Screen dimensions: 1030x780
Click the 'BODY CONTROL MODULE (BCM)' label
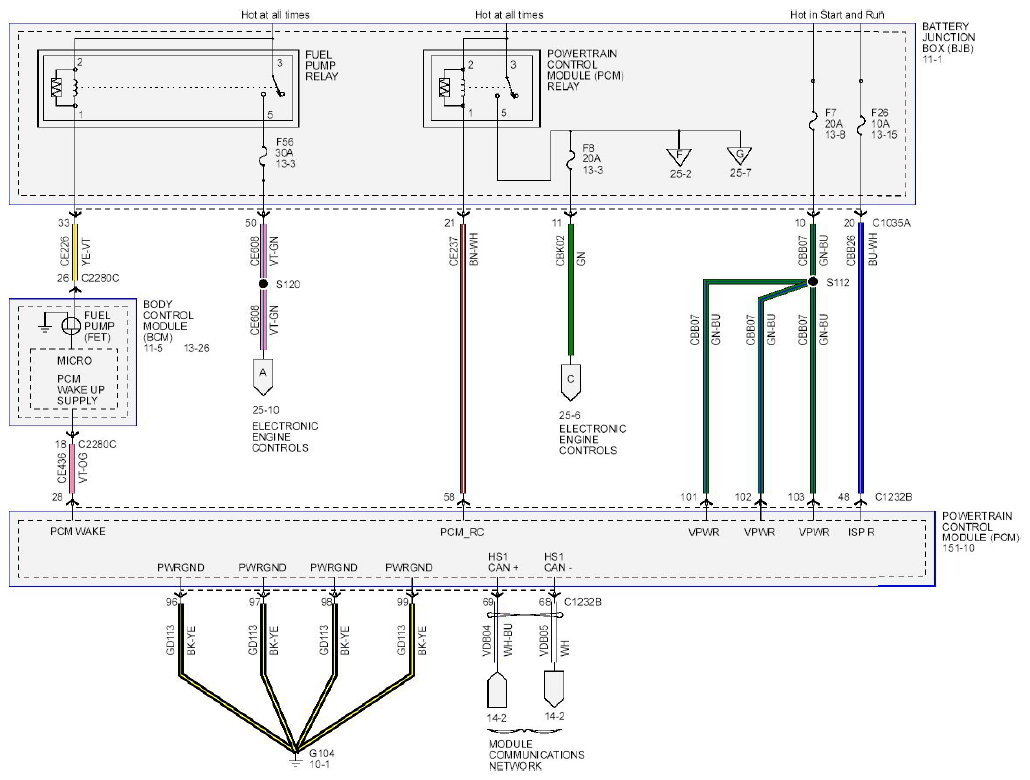click(x=168, y=321)
